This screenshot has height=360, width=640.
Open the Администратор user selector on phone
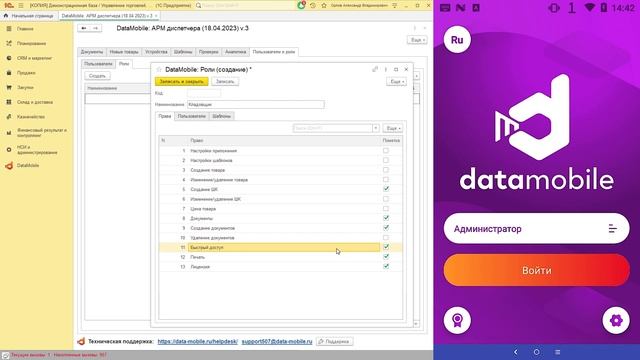tap(536, 229)
